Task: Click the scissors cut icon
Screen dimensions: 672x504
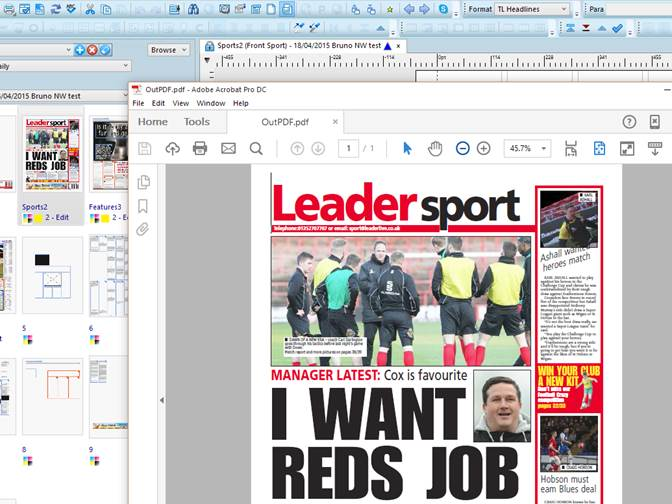Action: coord(90,9)
